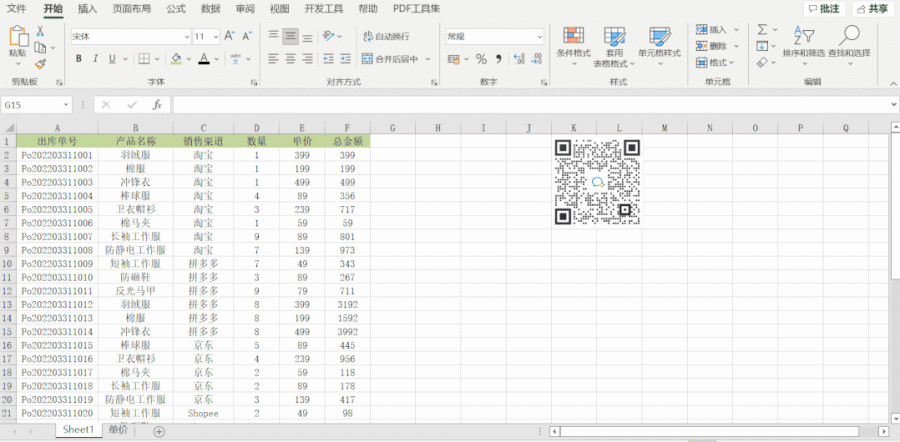
Task: Click the accounting number format icon
Action: click(454, 59)
